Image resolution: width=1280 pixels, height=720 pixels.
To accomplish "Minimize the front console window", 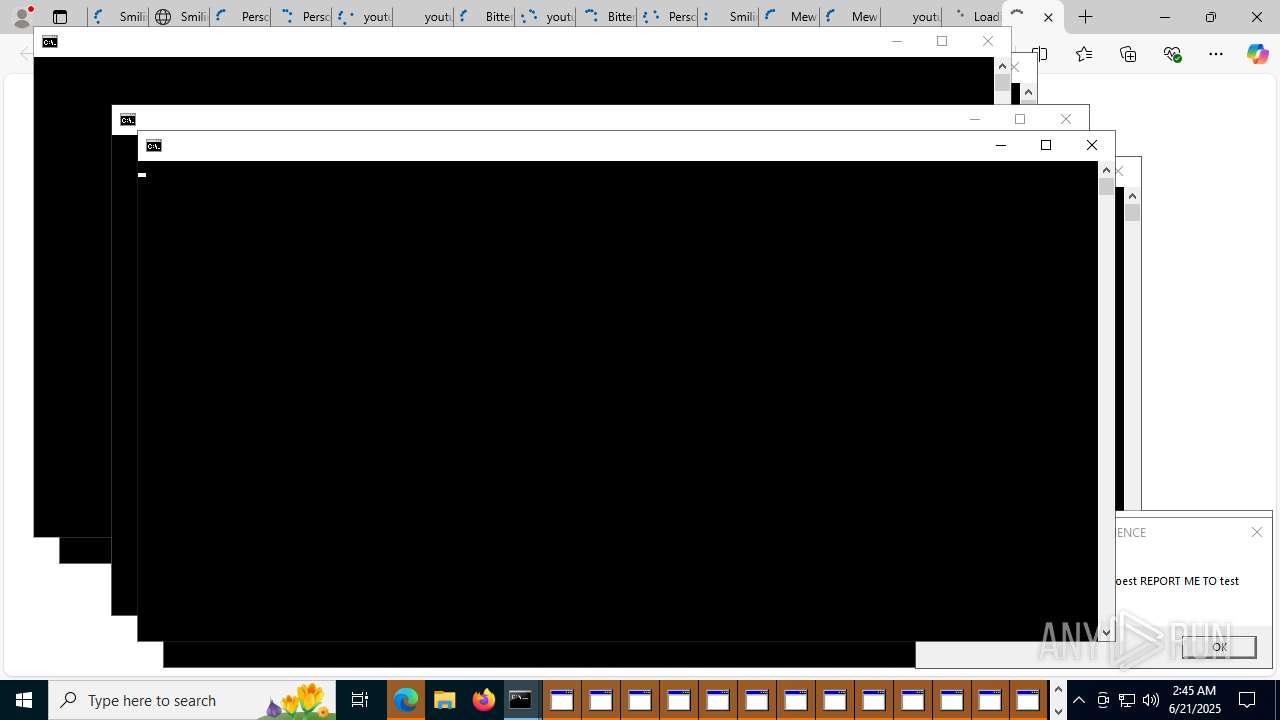I will coord(1000,146).
